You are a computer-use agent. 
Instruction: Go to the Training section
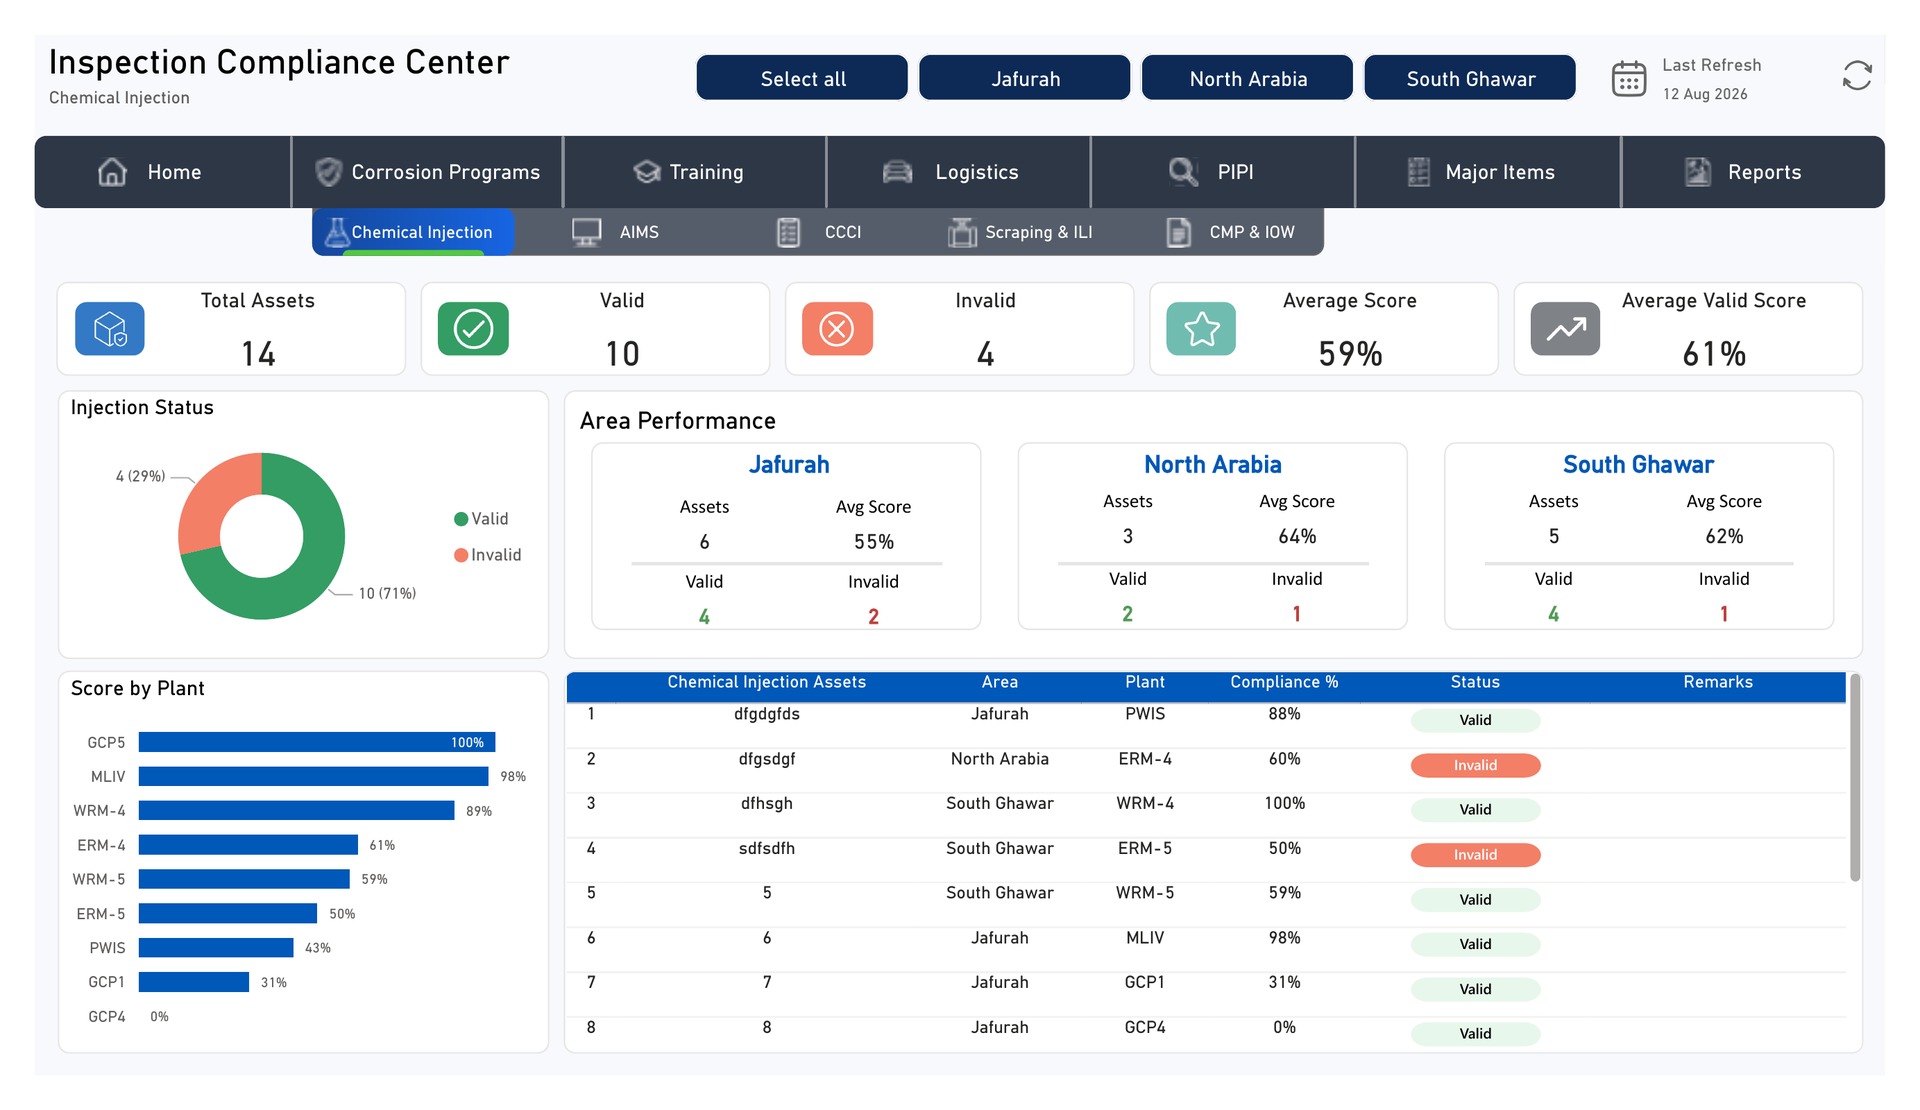(x=695, y=172)
